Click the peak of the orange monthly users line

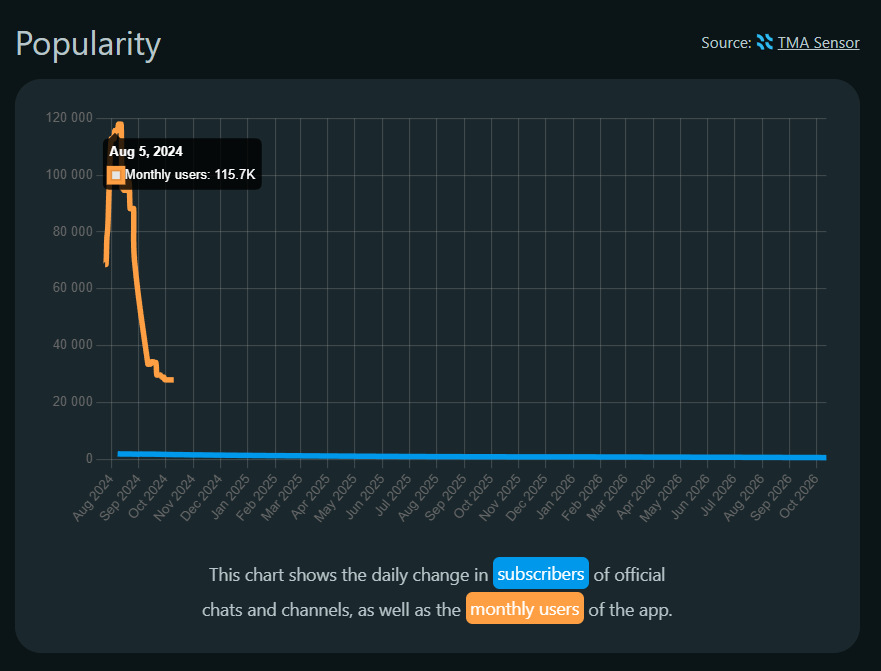point(120,124)
